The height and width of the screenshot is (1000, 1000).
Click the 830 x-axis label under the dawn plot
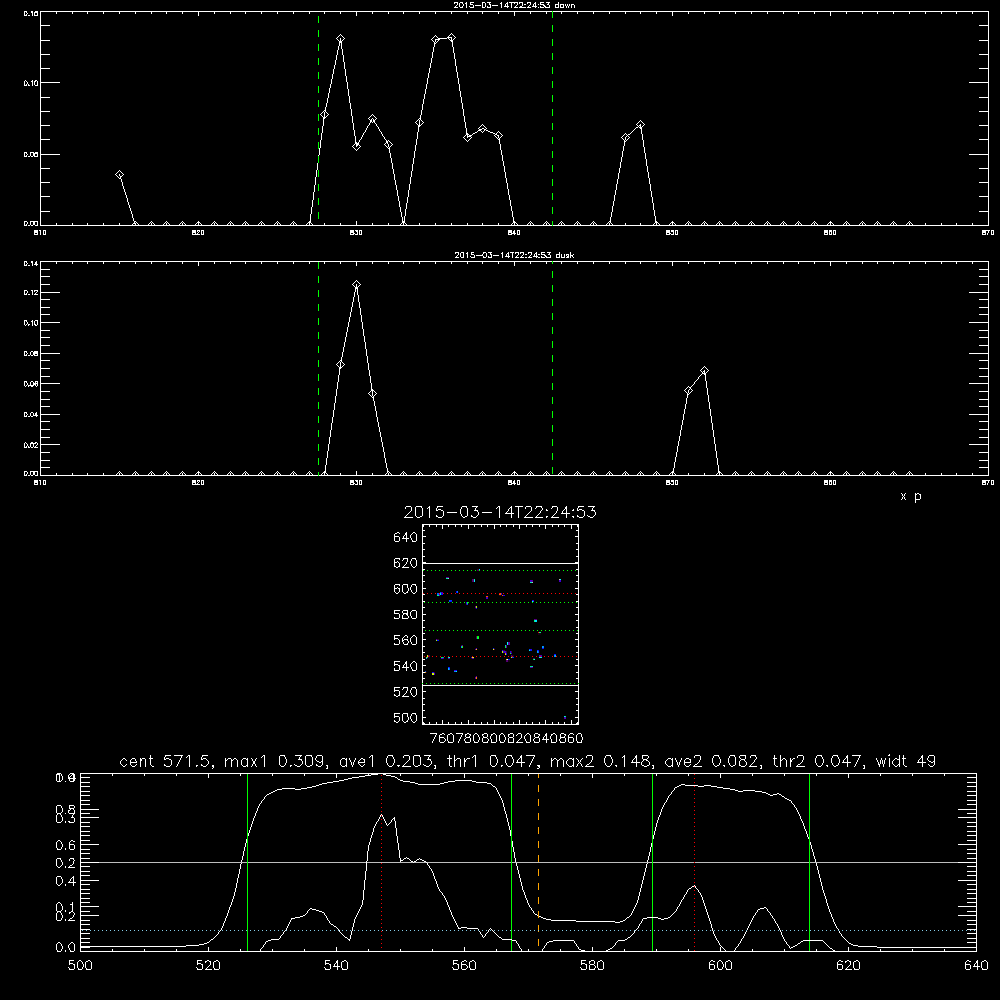(x=357, y=233)
